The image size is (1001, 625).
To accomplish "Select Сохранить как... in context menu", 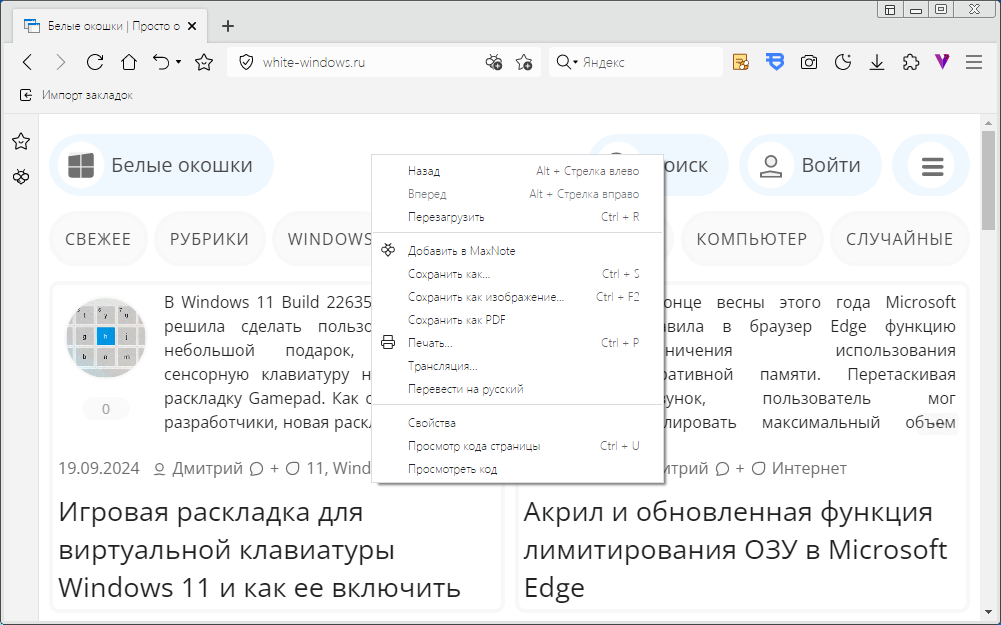I will tap(518, 274).
